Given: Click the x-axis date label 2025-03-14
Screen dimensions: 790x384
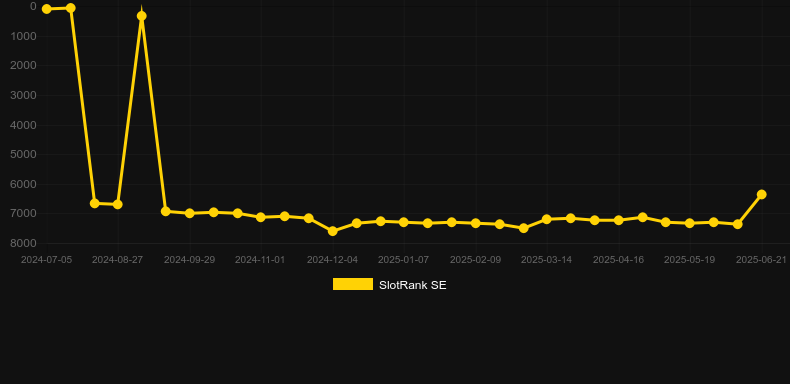Looking at the screenshot, I should (547, 260).
